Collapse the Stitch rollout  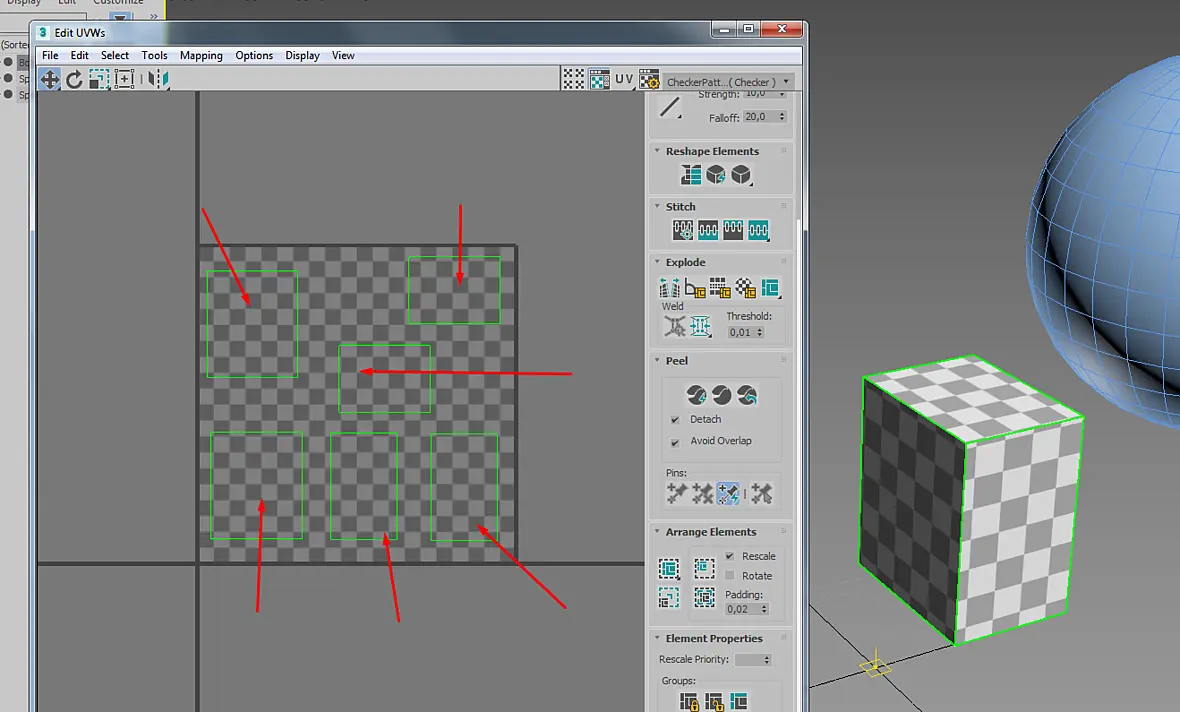point(658,206)
